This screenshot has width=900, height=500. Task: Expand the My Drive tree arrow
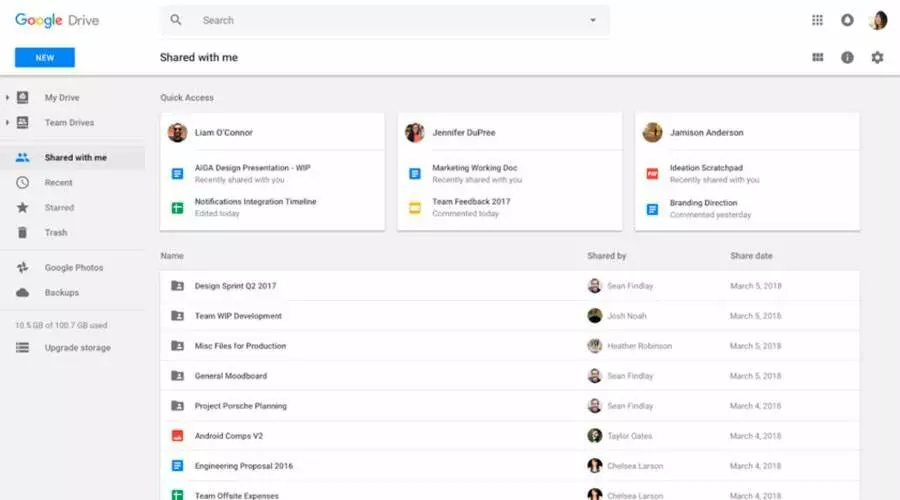pyautogui.click(x=7, y=98)
